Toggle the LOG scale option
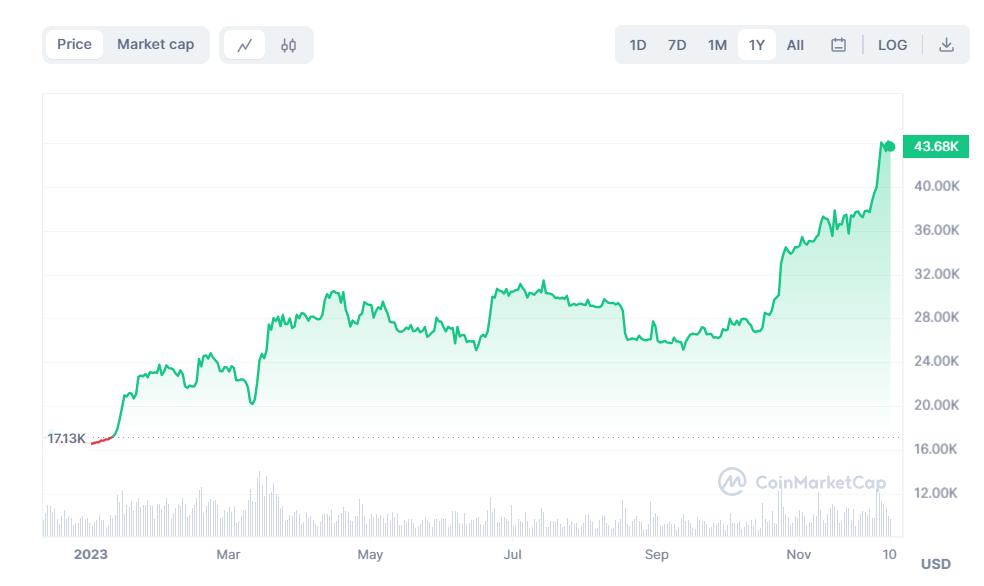 point(892,45)
